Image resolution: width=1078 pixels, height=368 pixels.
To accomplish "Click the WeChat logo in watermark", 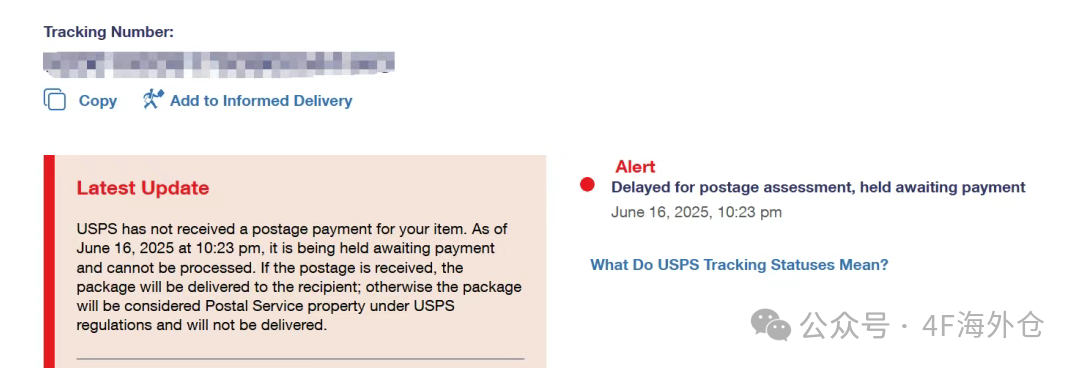I will coord(771,324).
